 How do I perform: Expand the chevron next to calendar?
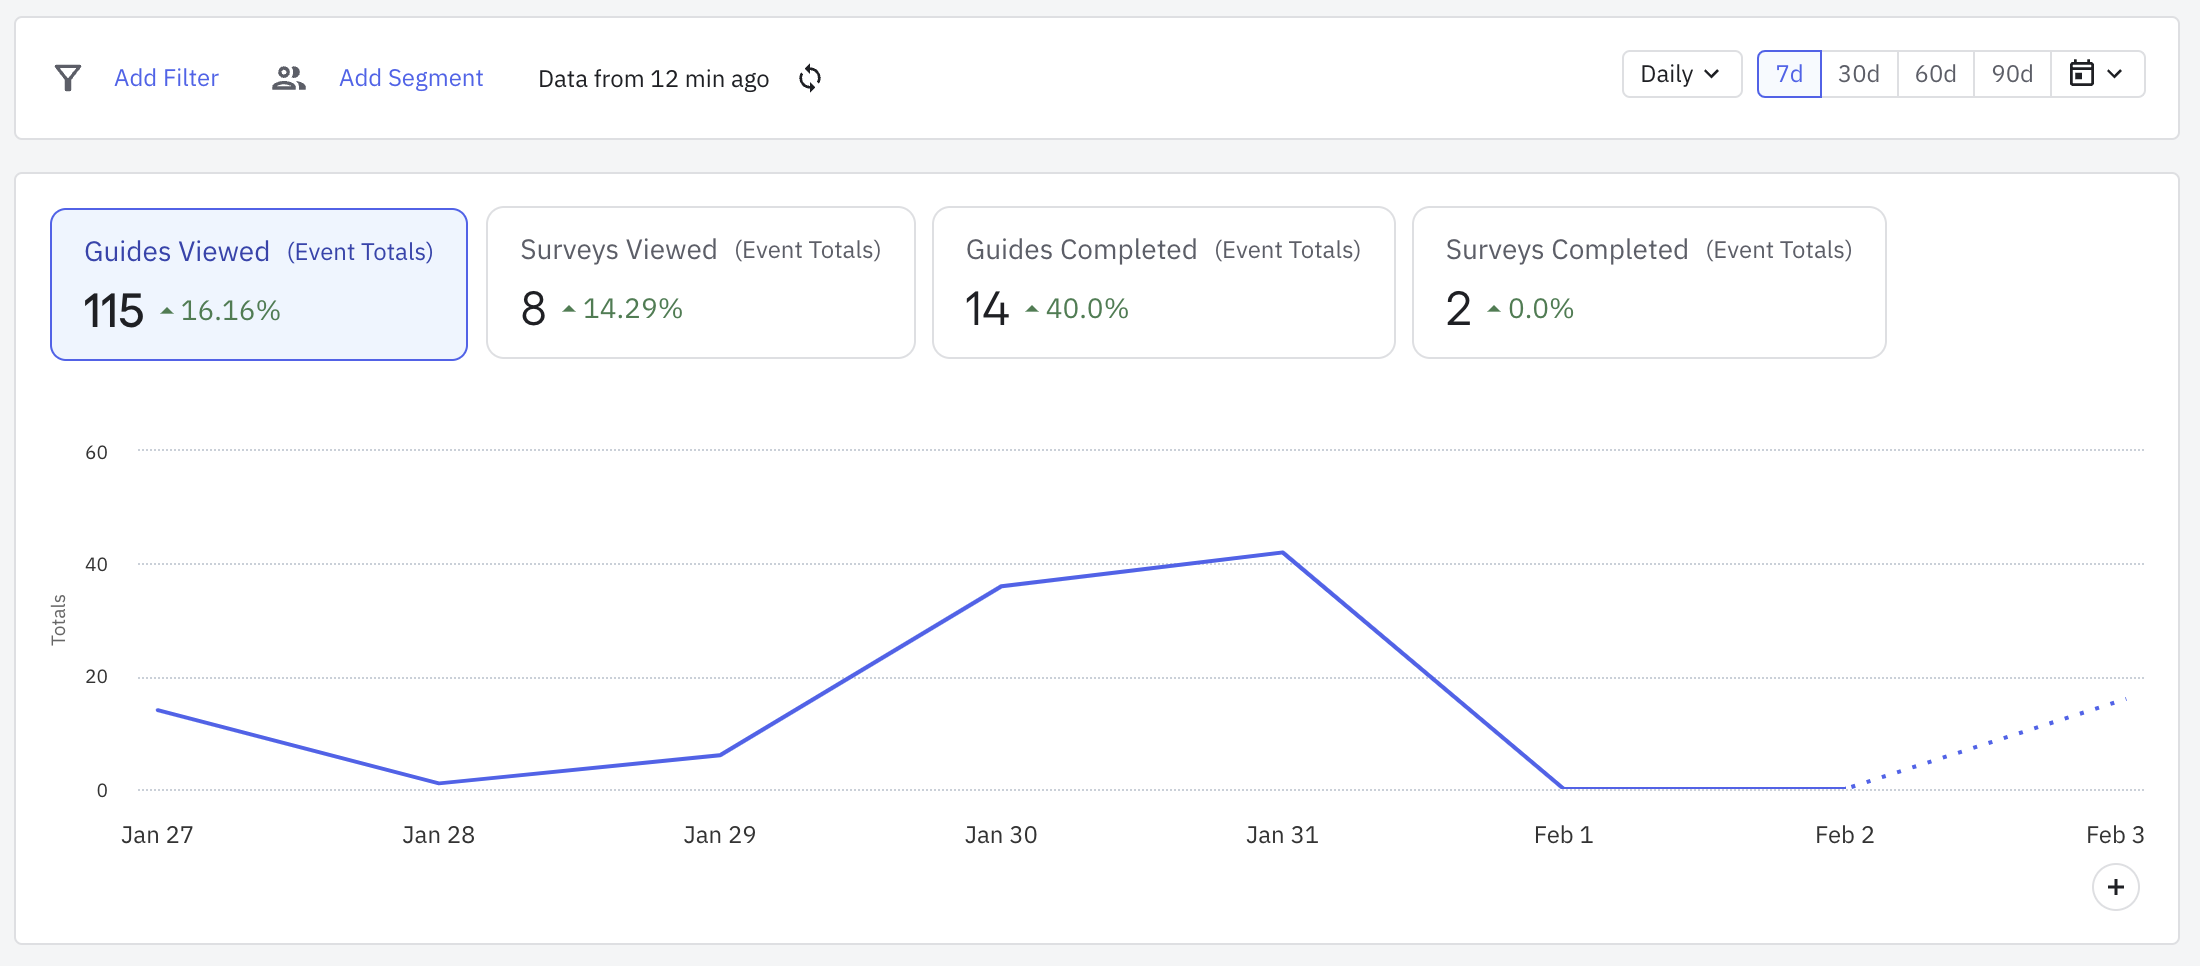[2115, 74]
